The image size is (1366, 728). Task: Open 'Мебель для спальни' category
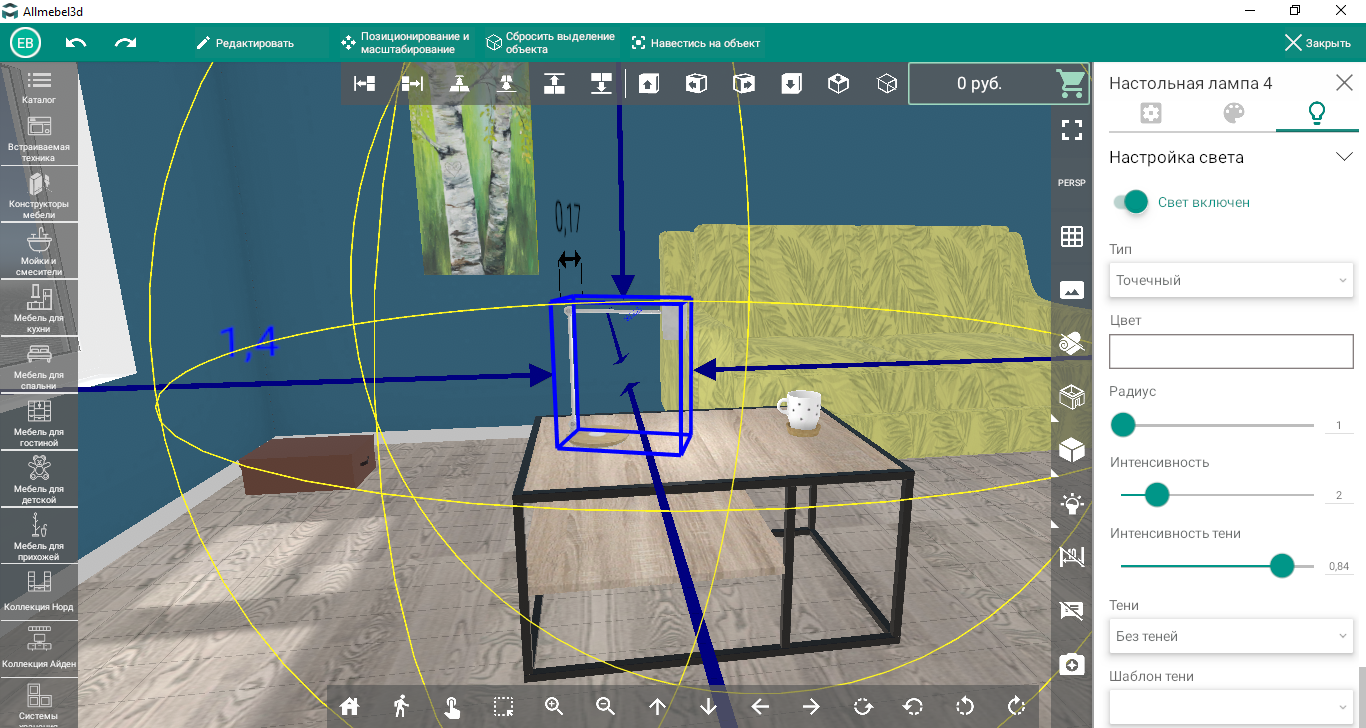pyautogui.click(x=40, y=366)
